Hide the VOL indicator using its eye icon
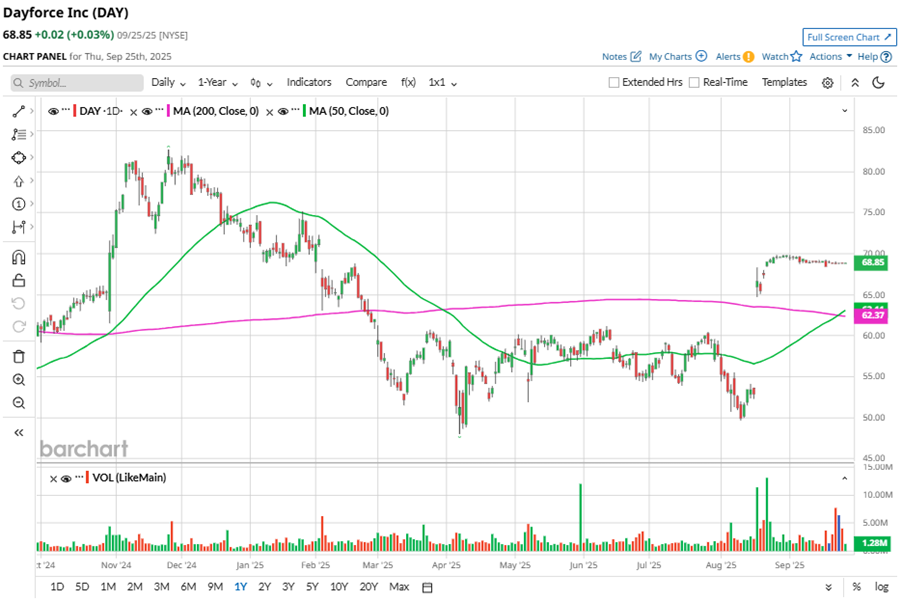Screen dimensions: 902x601 (x=65, y=478)
